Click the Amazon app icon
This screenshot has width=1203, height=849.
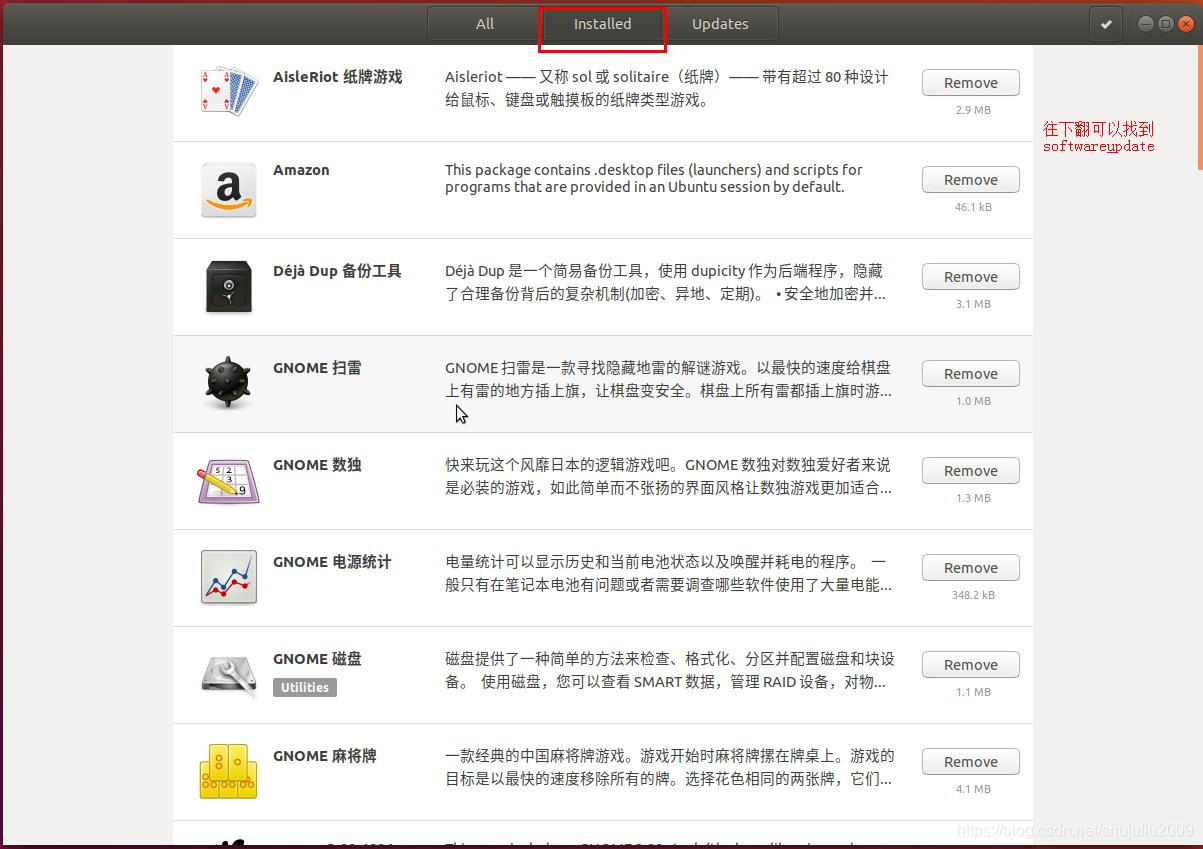tap(229, 190)
